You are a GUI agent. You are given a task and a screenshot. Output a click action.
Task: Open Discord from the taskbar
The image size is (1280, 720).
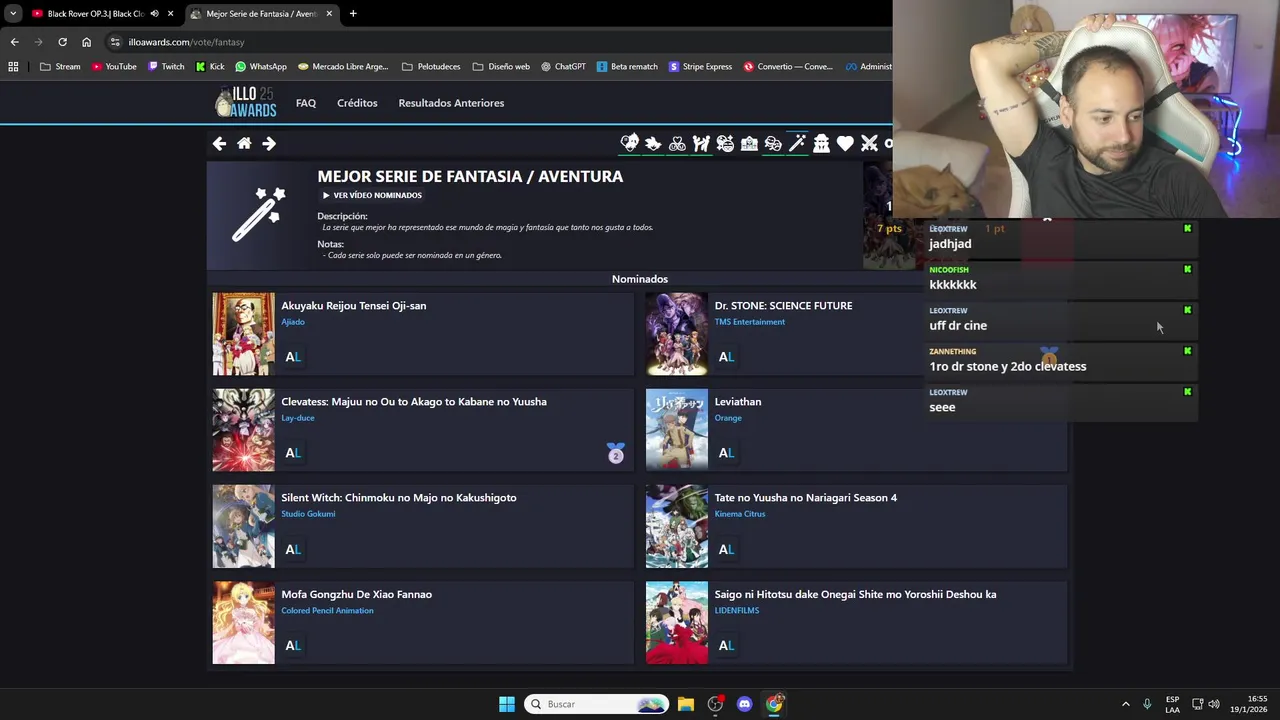point(744,704)
